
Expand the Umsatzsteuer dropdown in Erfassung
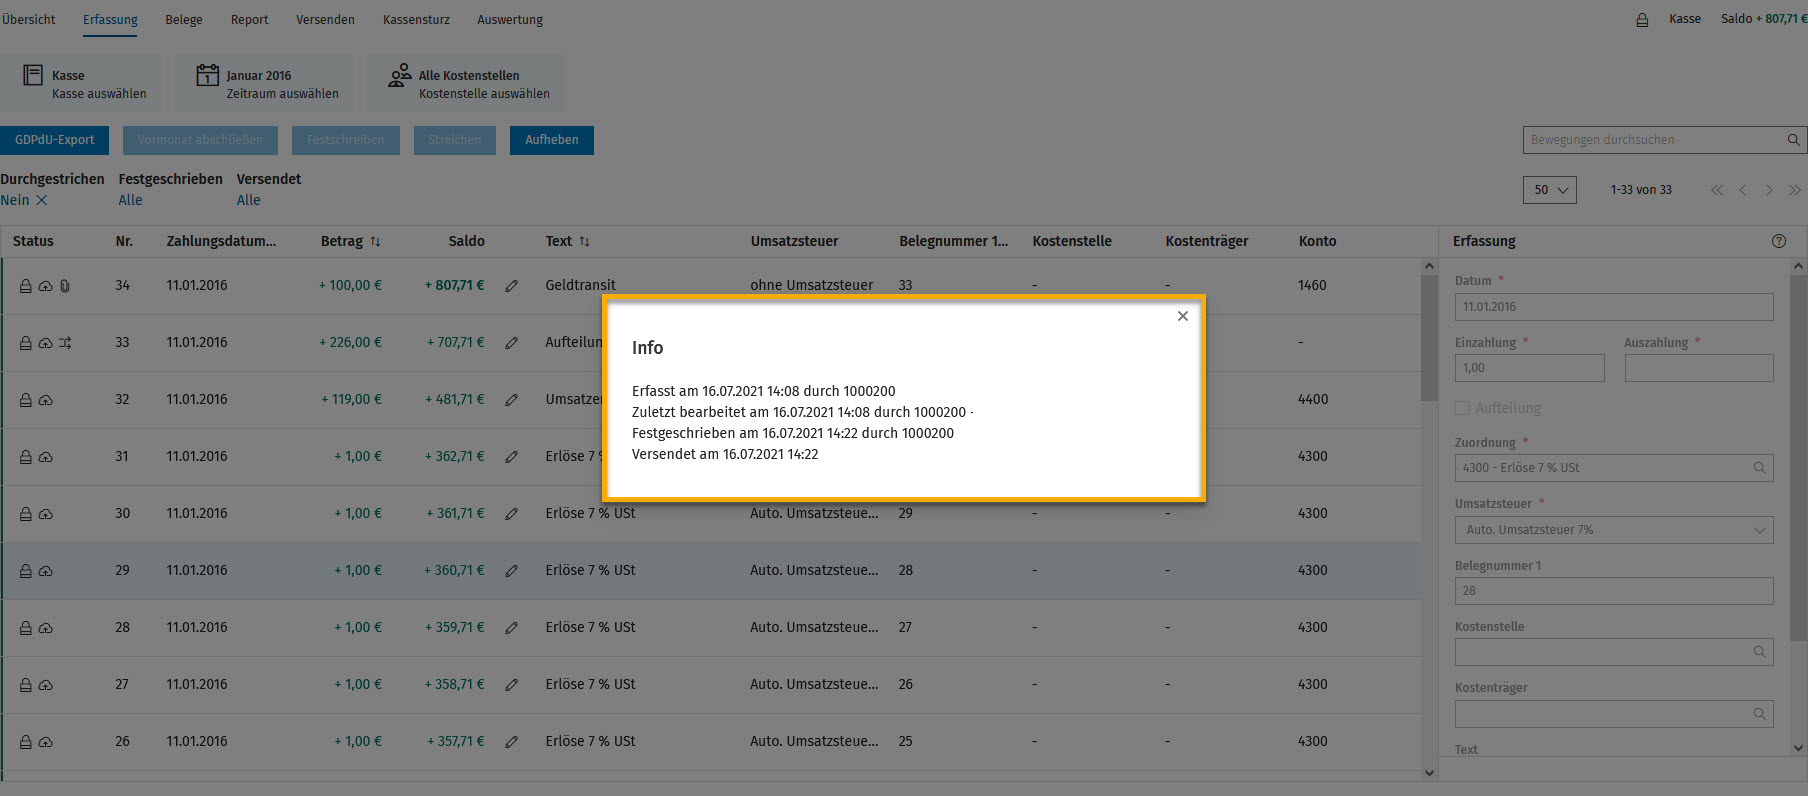(1614, 530)
